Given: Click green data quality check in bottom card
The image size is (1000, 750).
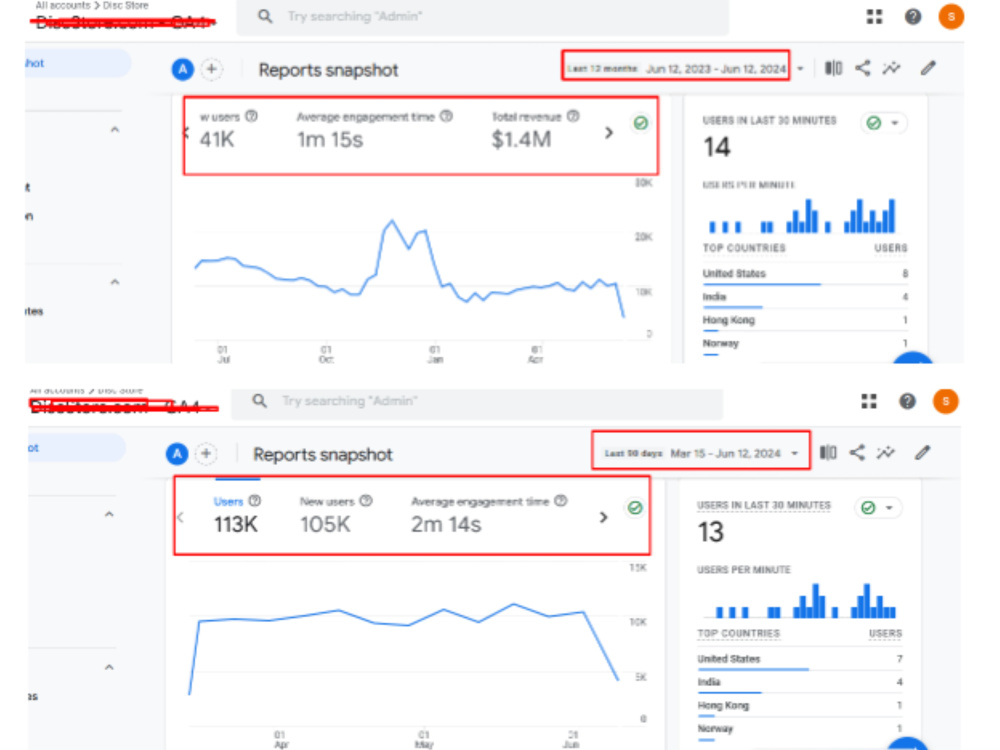Looking at the screenshot, I should coord(635,508).
